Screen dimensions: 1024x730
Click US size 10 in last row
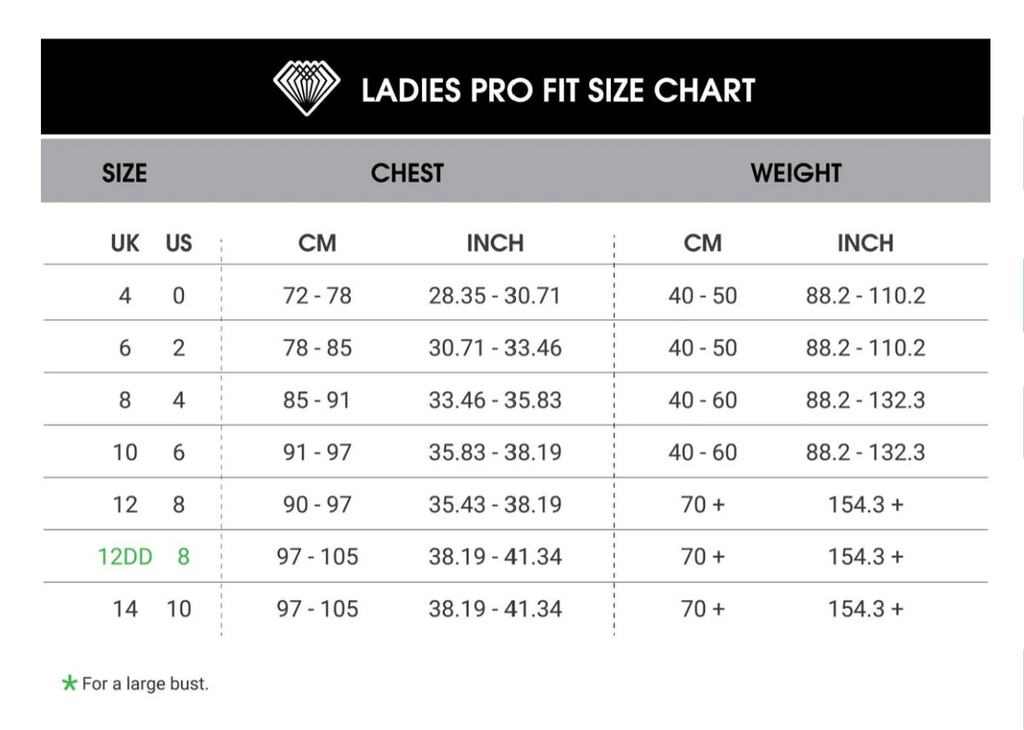(178, 609)
